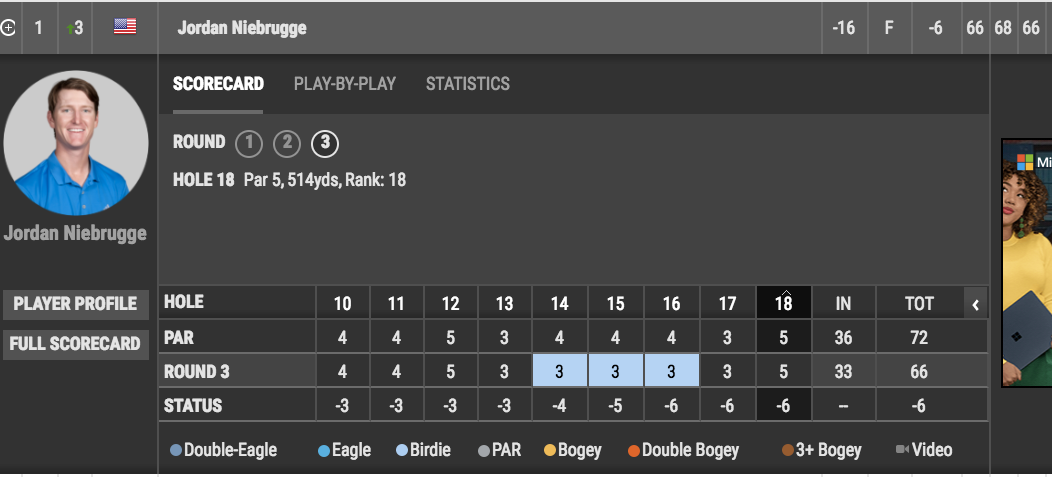
Task: Select hole 14 column header
Action: (x=559, y=303)
